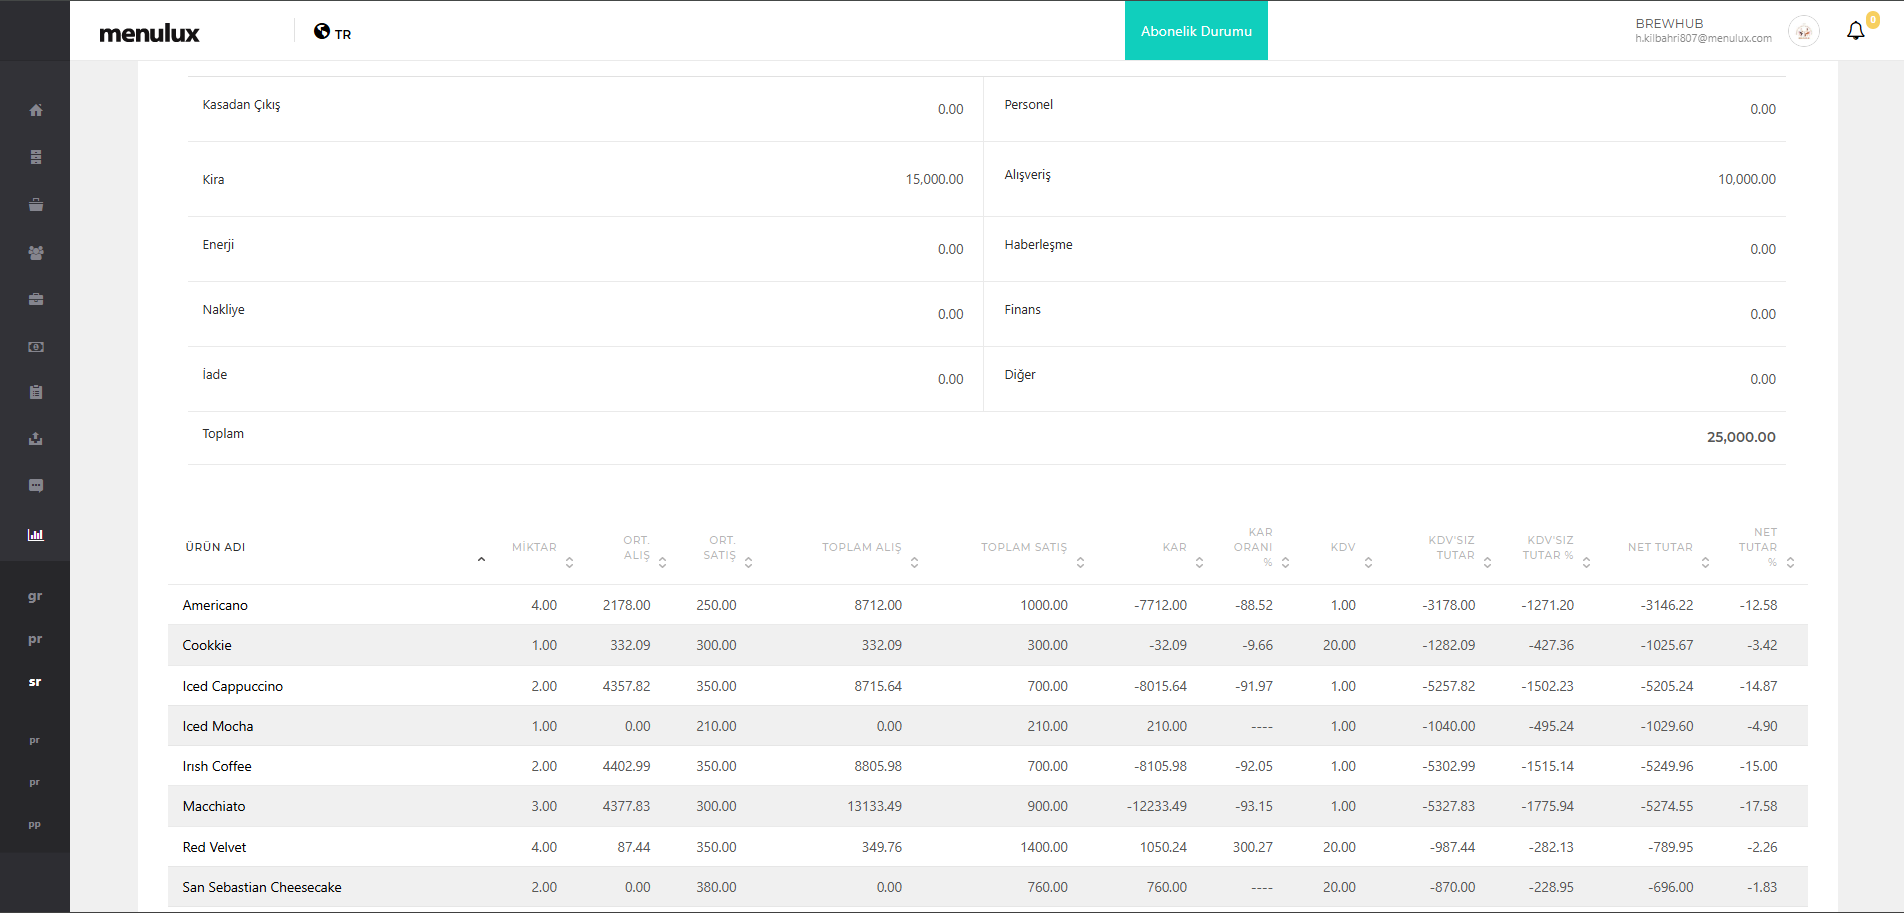Click the home icon in the sidebar

(x=36, y=110)
